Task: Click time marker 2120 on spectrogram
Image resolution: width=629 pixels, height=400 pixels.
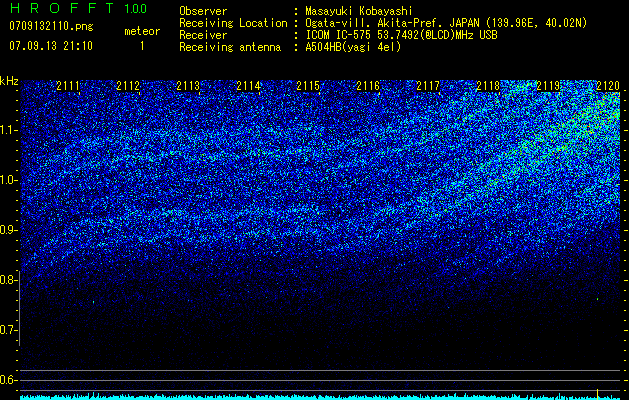Action: (x=608, y=86)
